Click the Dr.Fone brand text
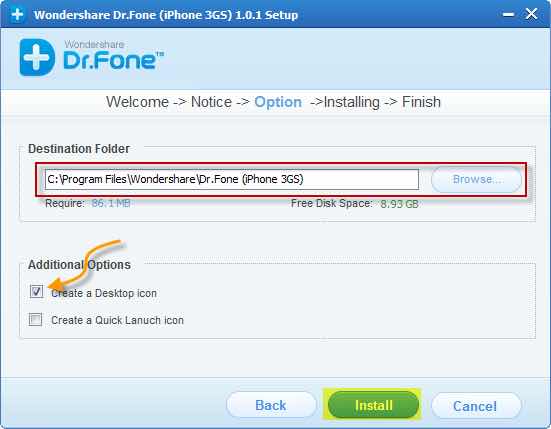This screenshot has height=429, width=551. 109,60
